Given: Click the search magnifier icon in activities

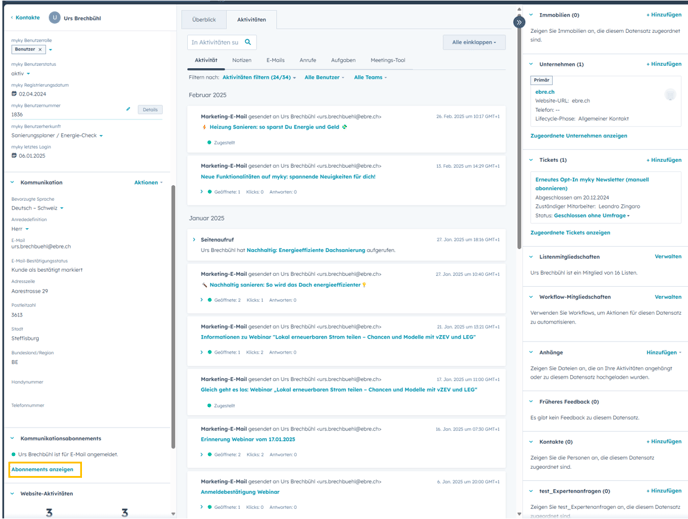Looking at the screenshot, I should point(248,42).
